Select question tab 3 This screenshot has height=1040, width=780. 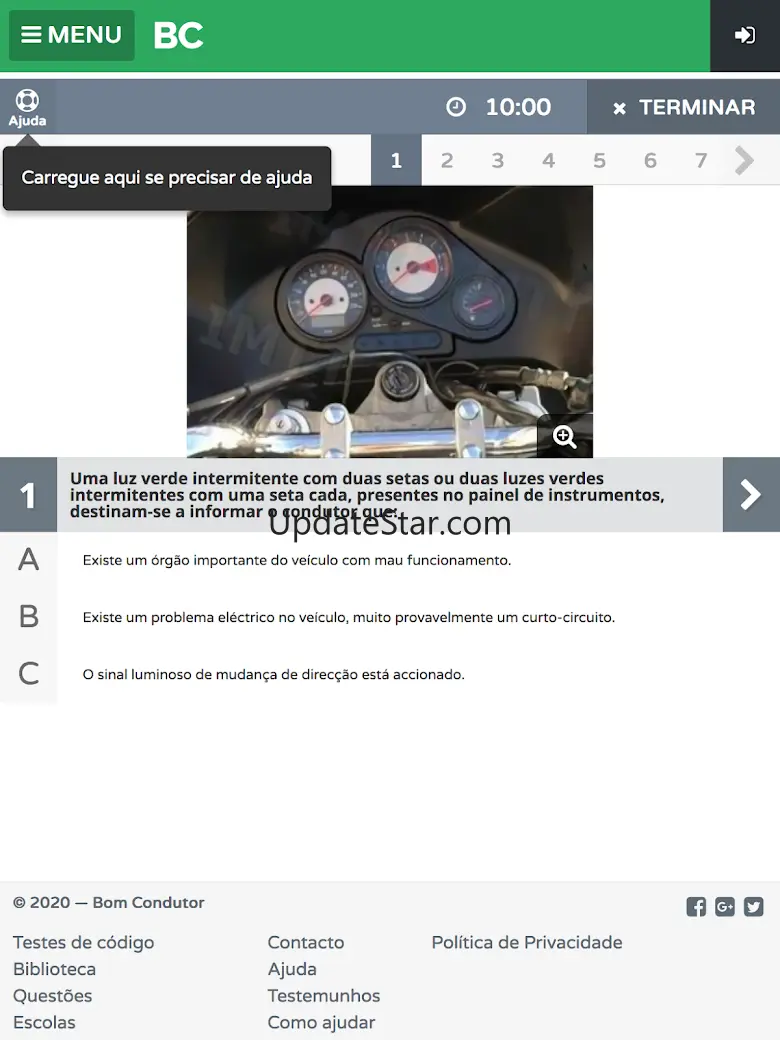pos(497,160)
